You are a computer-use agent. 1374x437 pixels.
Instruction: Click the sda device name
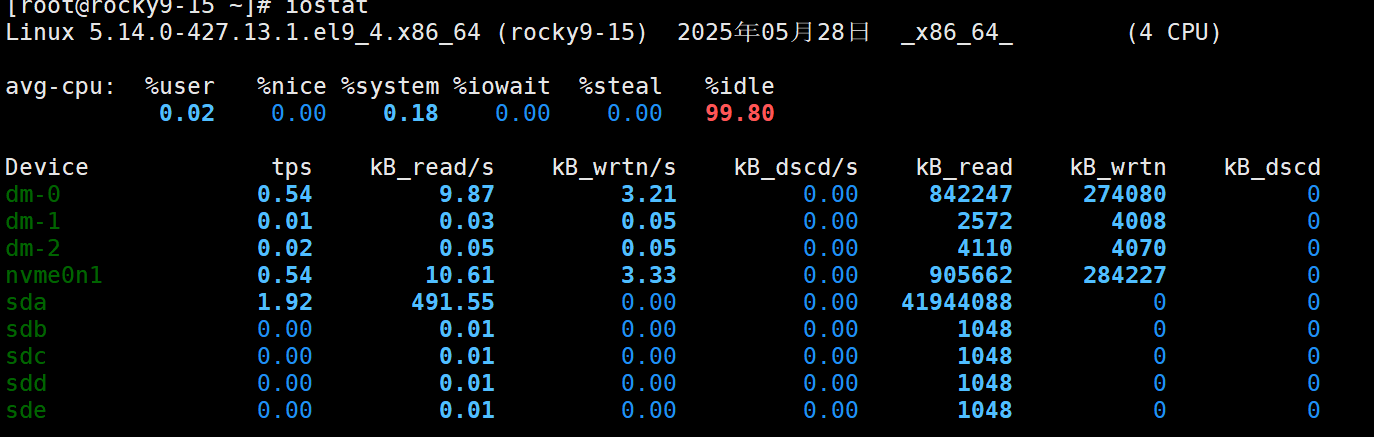(x=26, y=302)
